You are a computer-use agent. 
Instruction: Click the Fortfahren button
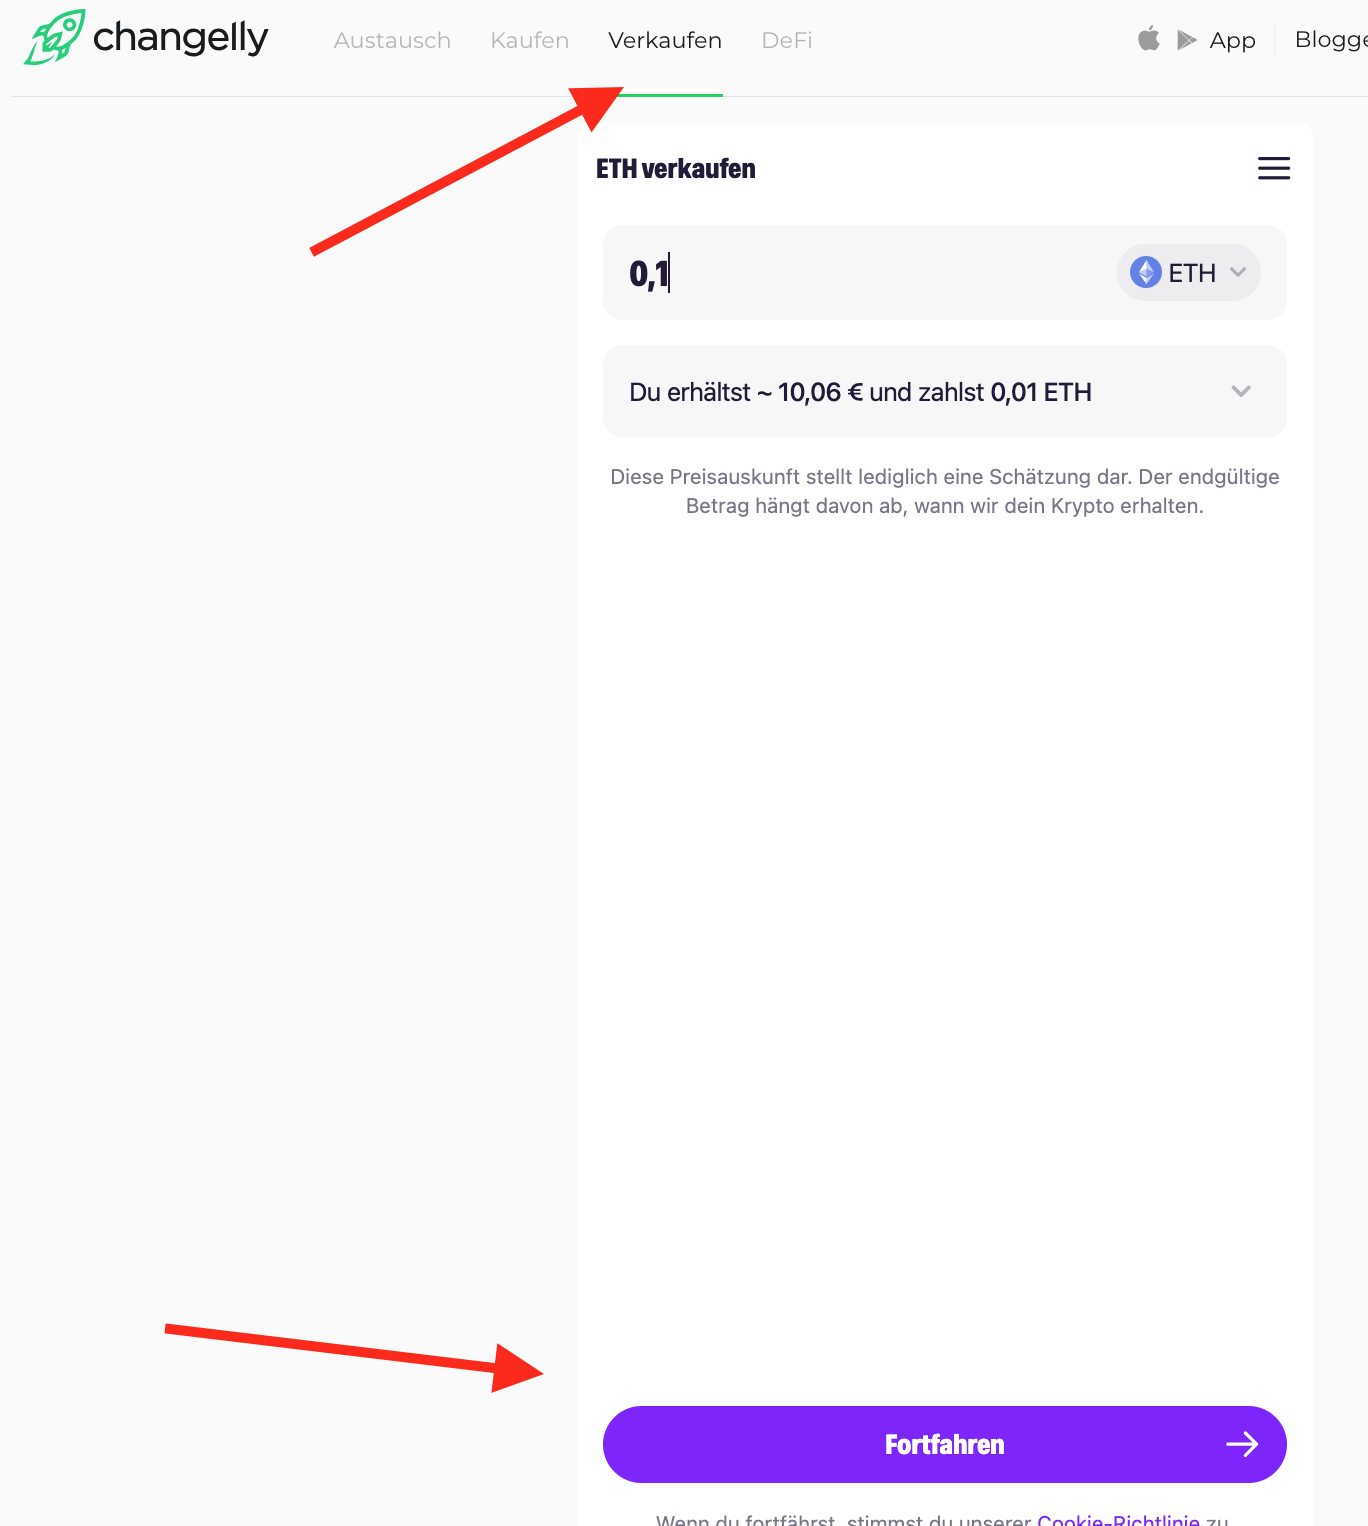click(944, 1444)
